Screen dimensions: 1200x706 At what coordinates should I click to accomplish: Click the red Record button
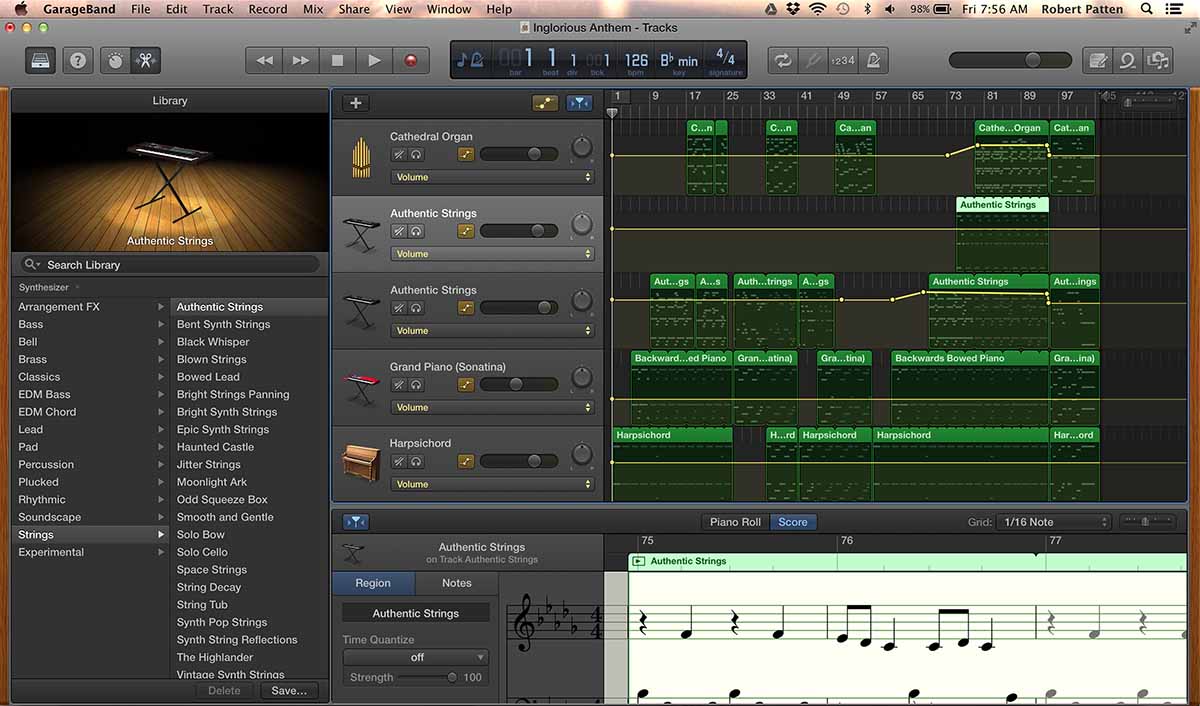click(410, 60)
